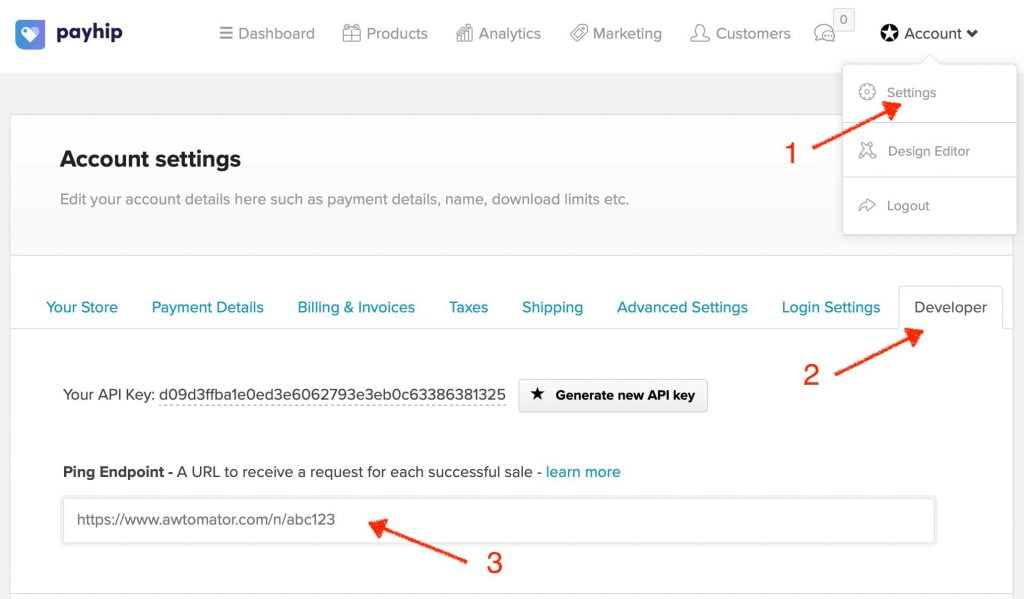Viewport: 1024px width, 599px height.
Task: Switch to the Shipping tab
Action: click(552, 307)
